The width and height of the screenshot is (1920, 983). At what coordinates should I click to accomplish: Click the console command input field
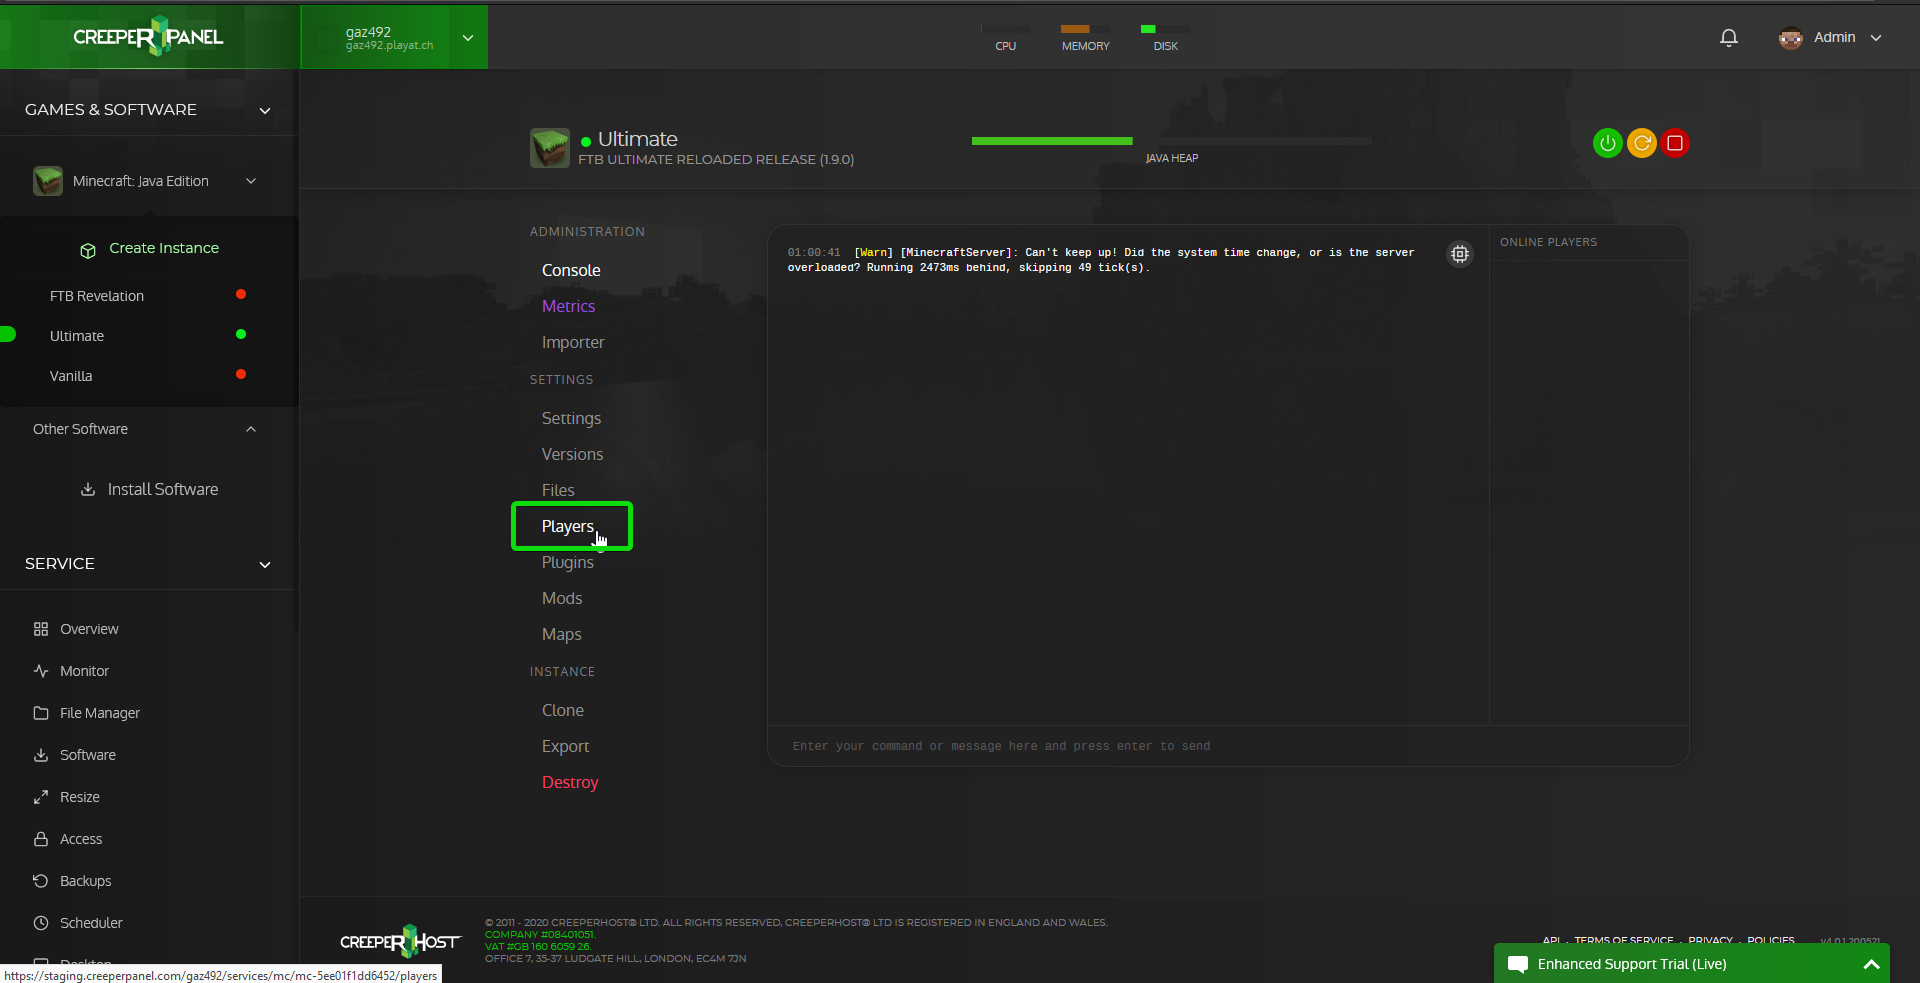1228,746
